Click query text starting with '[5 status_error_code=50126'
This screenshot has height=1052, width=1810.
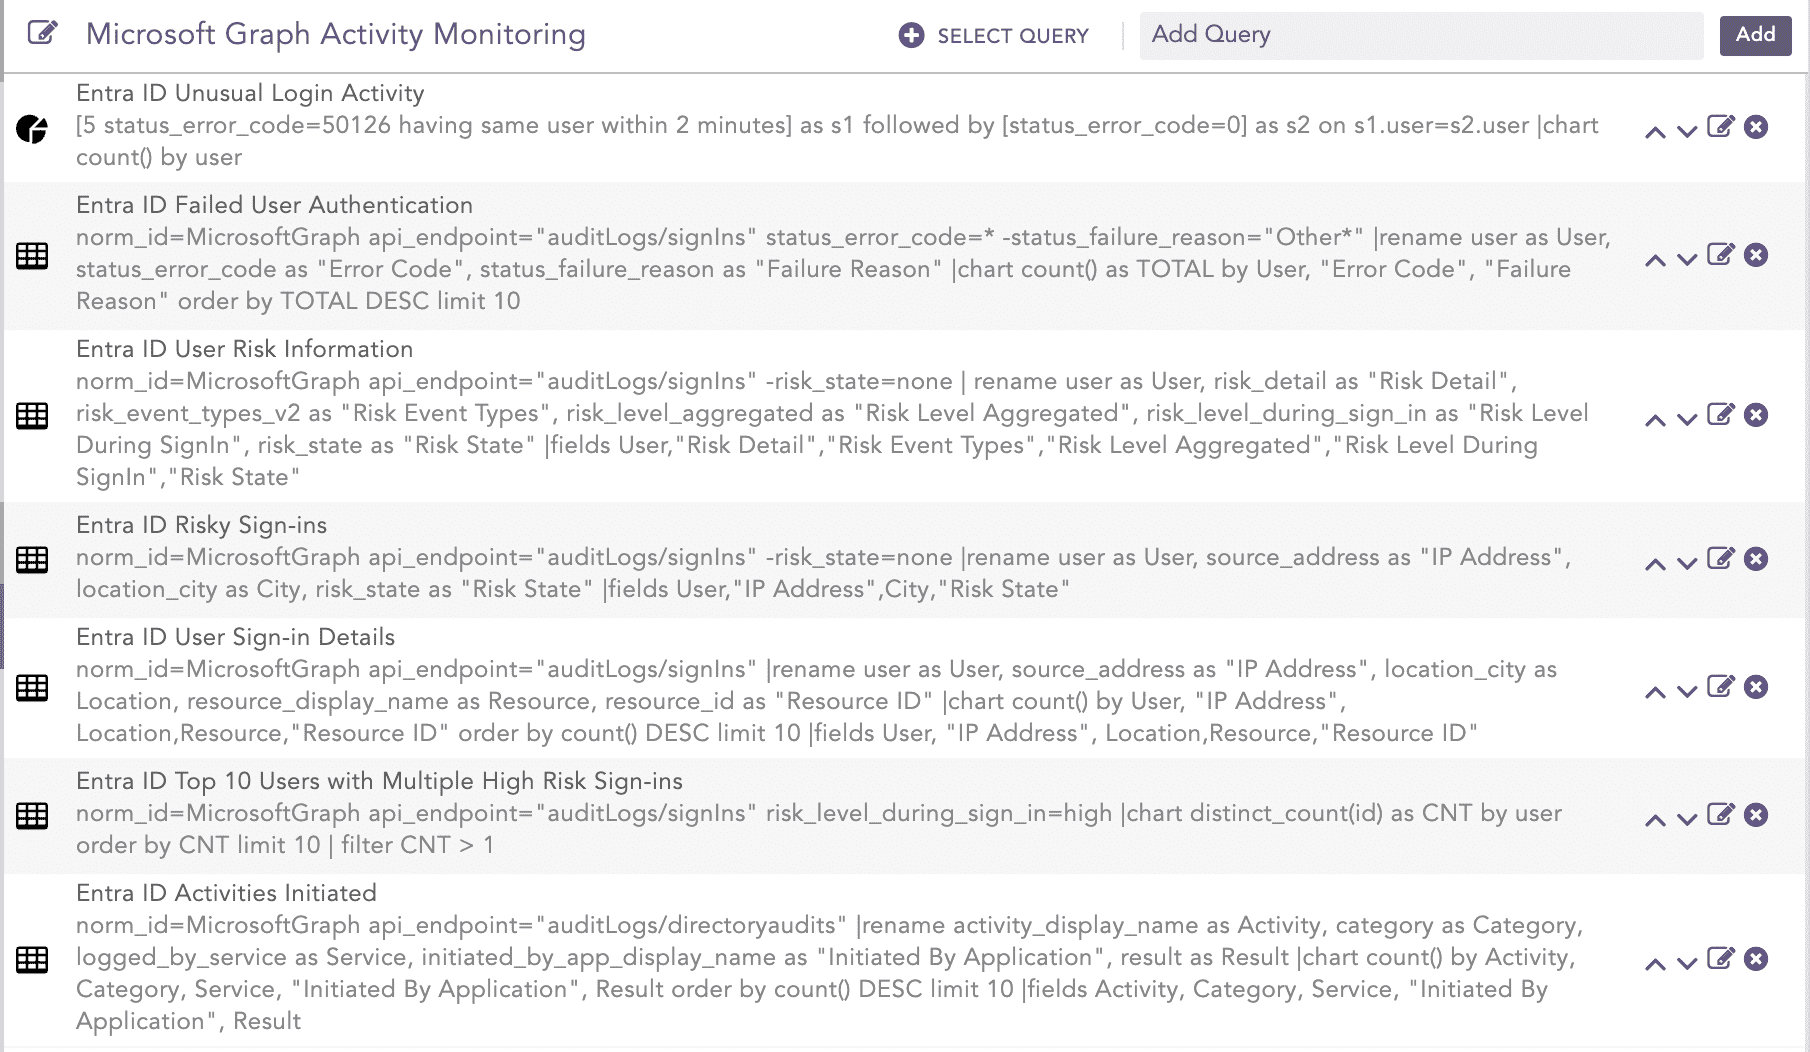click(x=837, y=141)
